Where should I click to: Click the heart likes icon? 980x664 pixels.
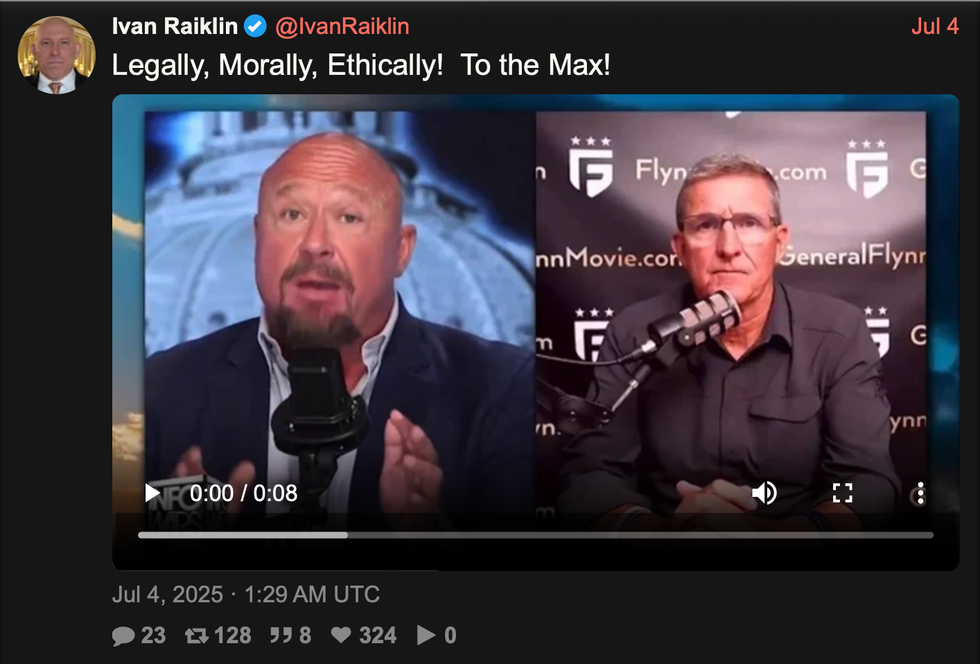pyautogui.click(x=341, y=635)
